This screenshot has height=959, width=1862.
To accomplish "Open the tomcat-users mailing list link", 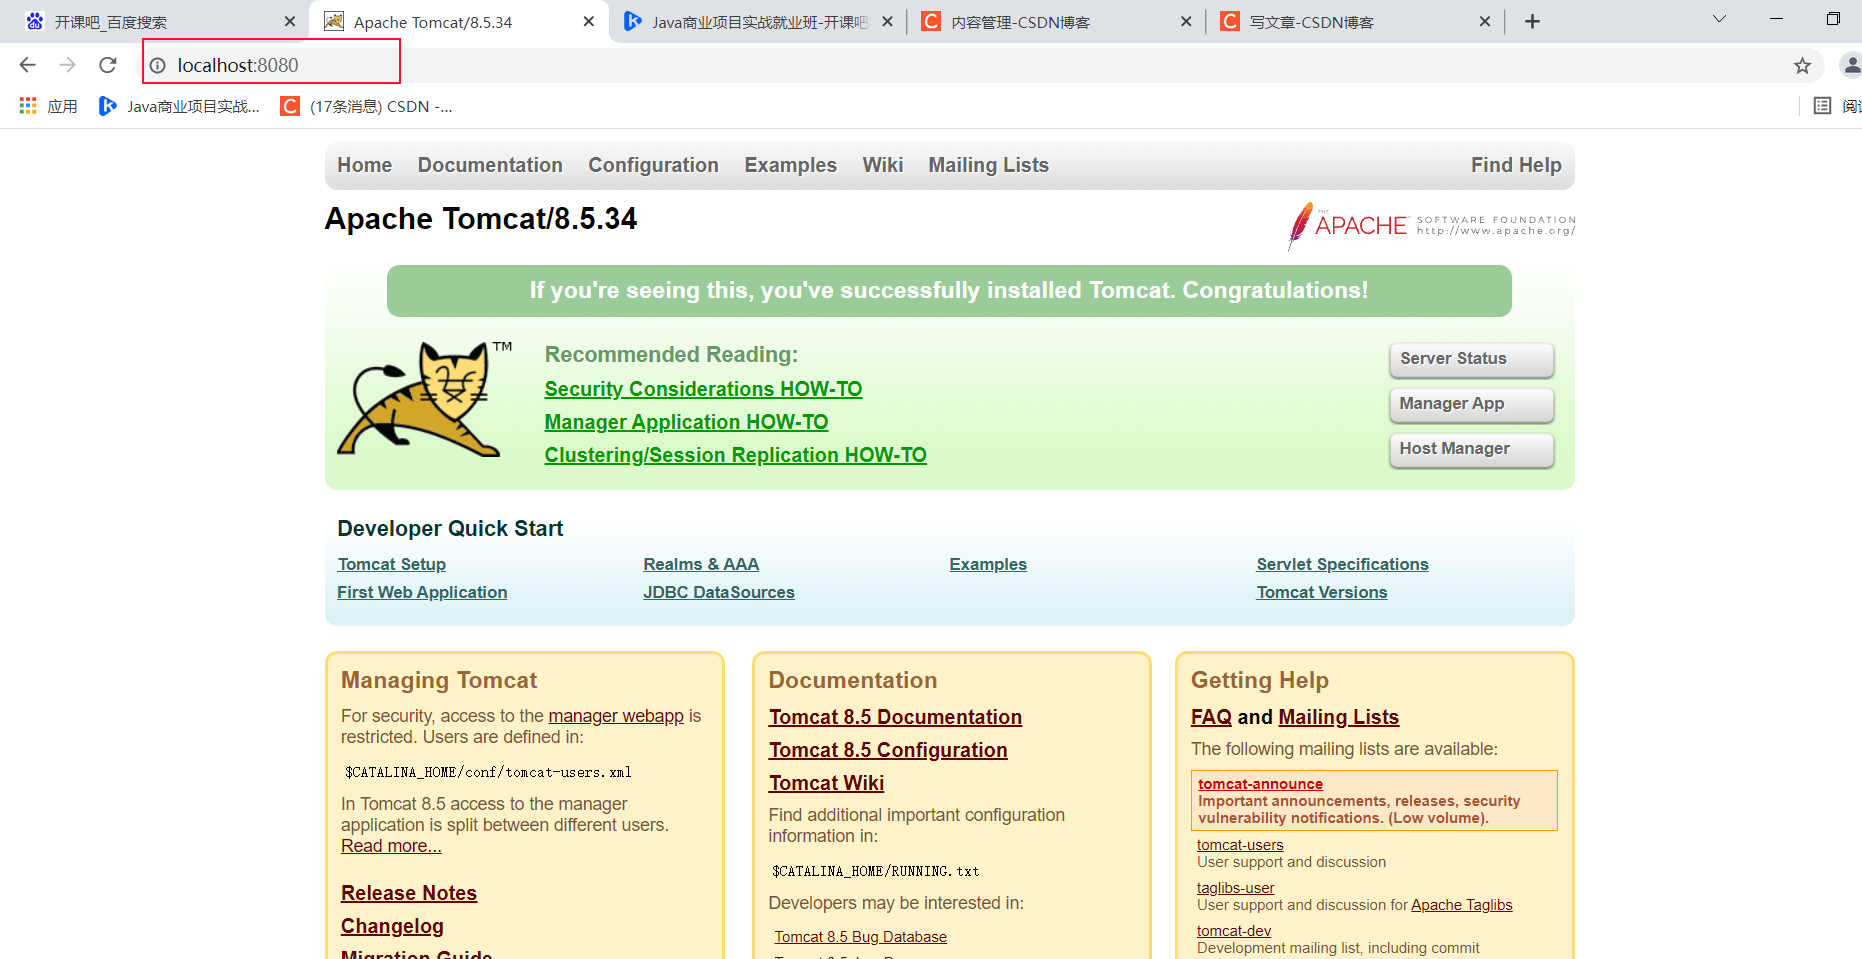I will [1240, 845].
